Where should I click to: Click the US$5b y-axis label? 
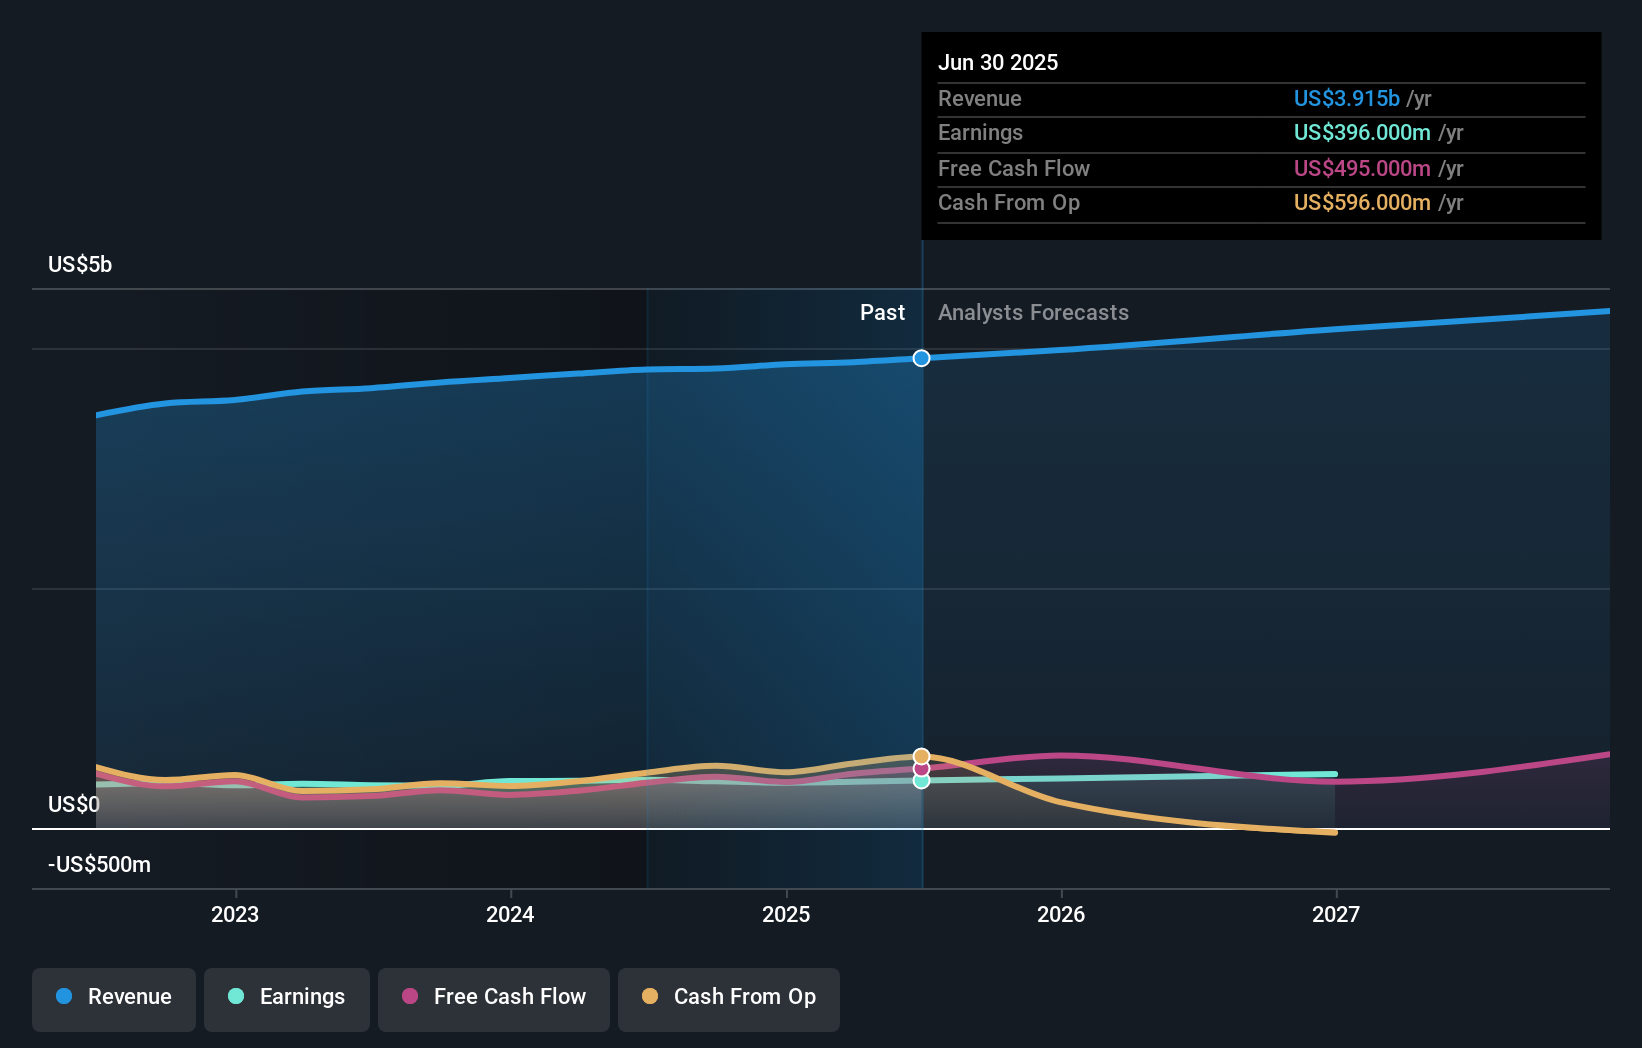[x=80, y=264]
